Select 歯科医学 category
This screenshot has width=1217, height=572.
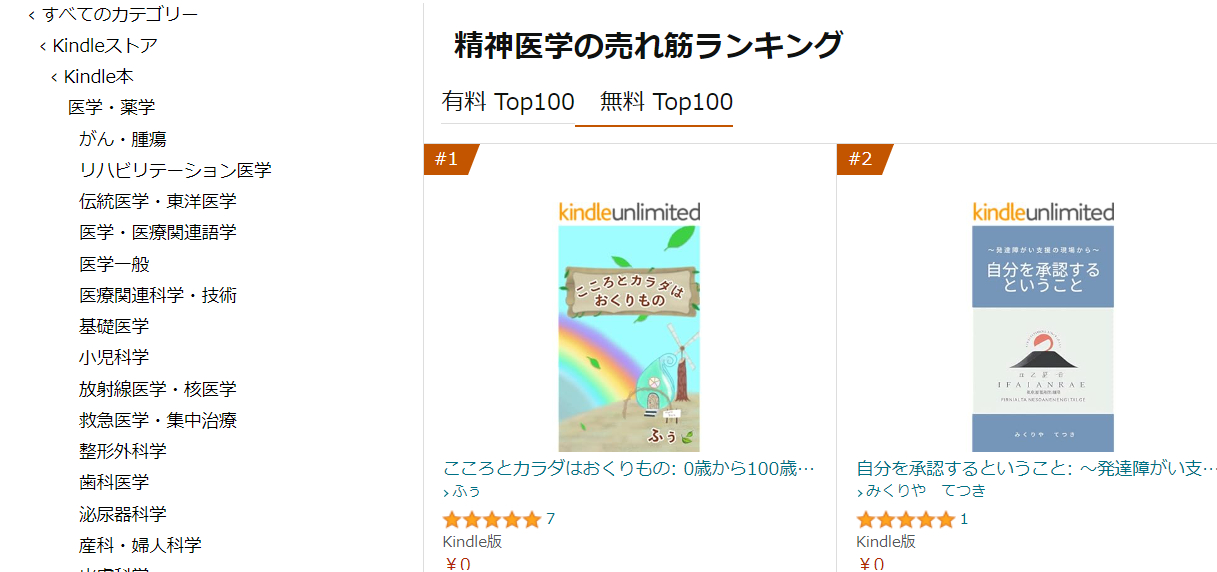pos(114,482)
